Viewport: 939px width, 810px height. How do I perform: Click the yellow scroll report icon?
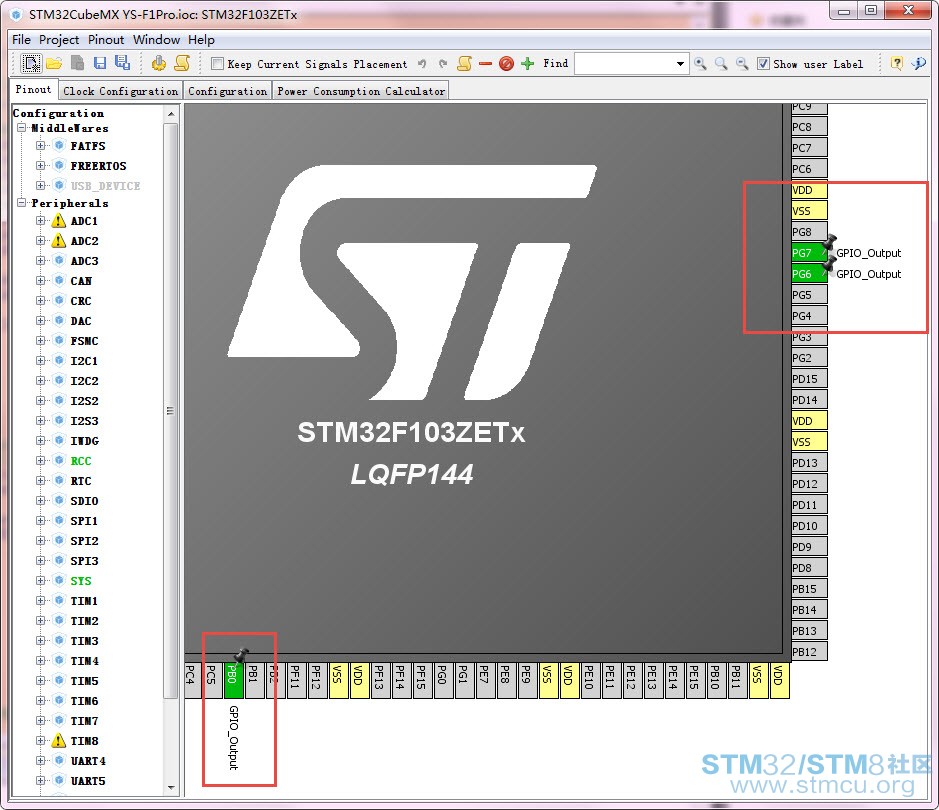pos(182,63)
